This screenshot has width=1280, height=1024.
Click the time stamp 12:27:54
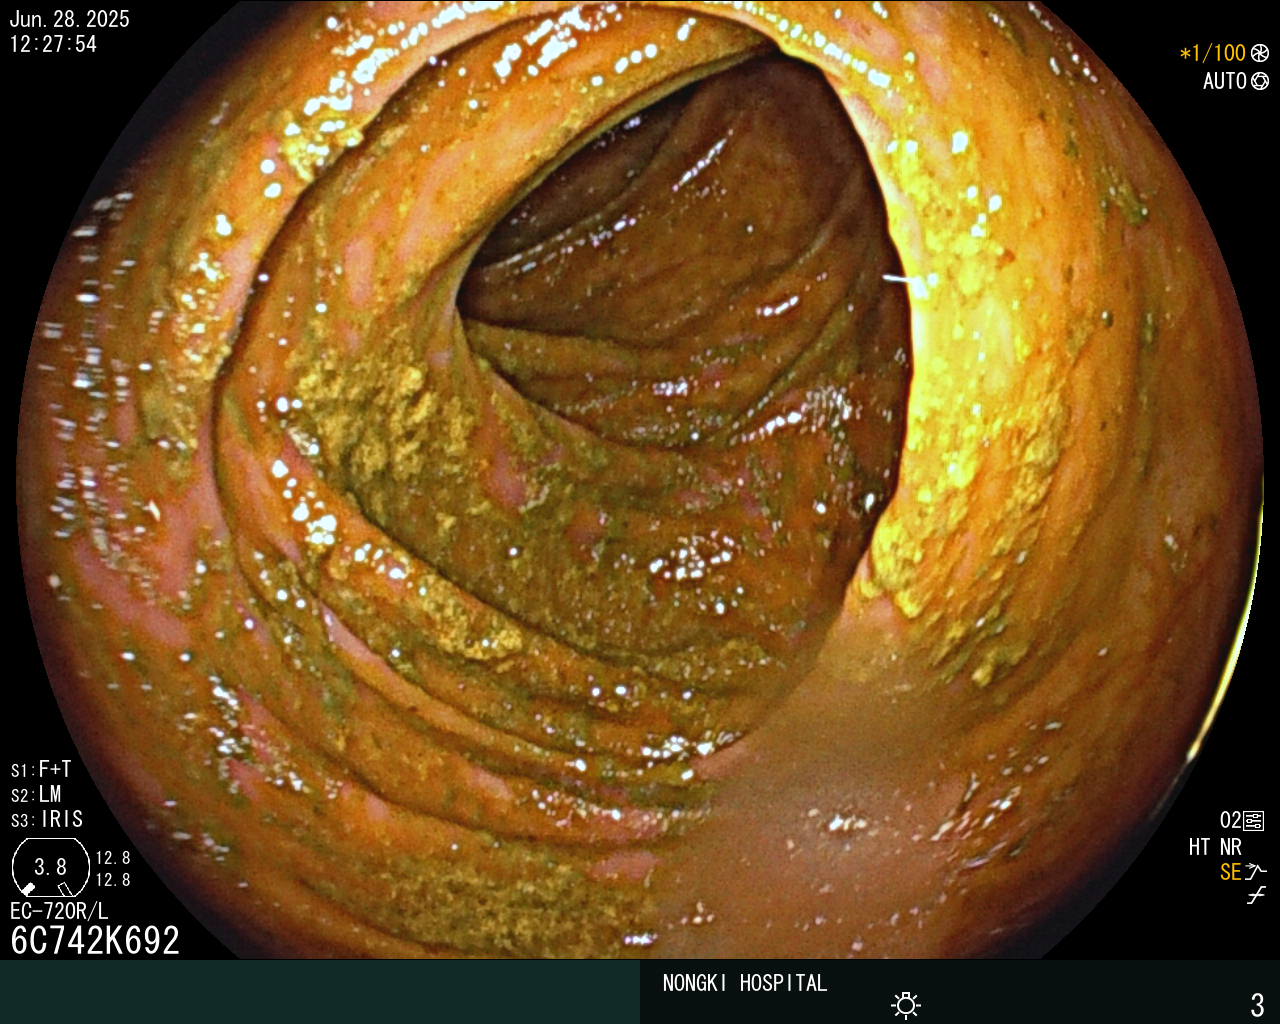tap(54, 45)
